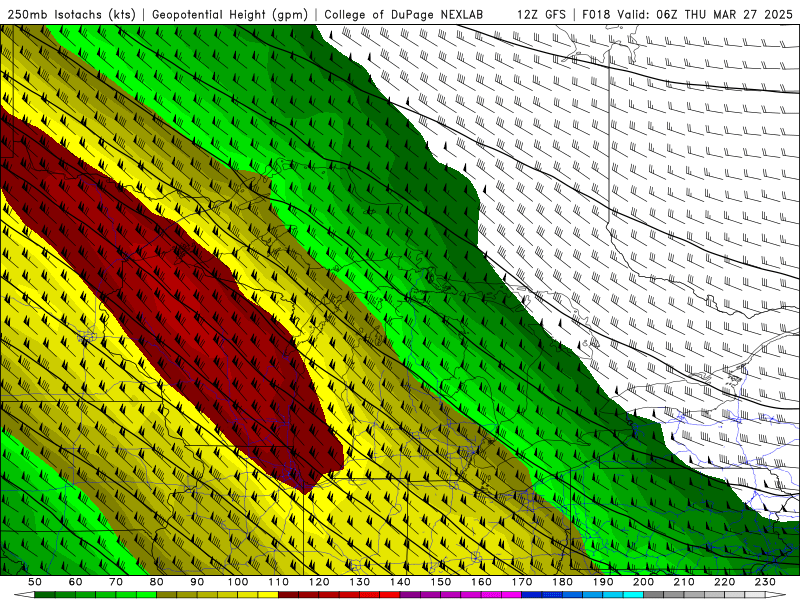Select the bright red swatch just before 140
The image size is (800, 600).
[390, 595]
